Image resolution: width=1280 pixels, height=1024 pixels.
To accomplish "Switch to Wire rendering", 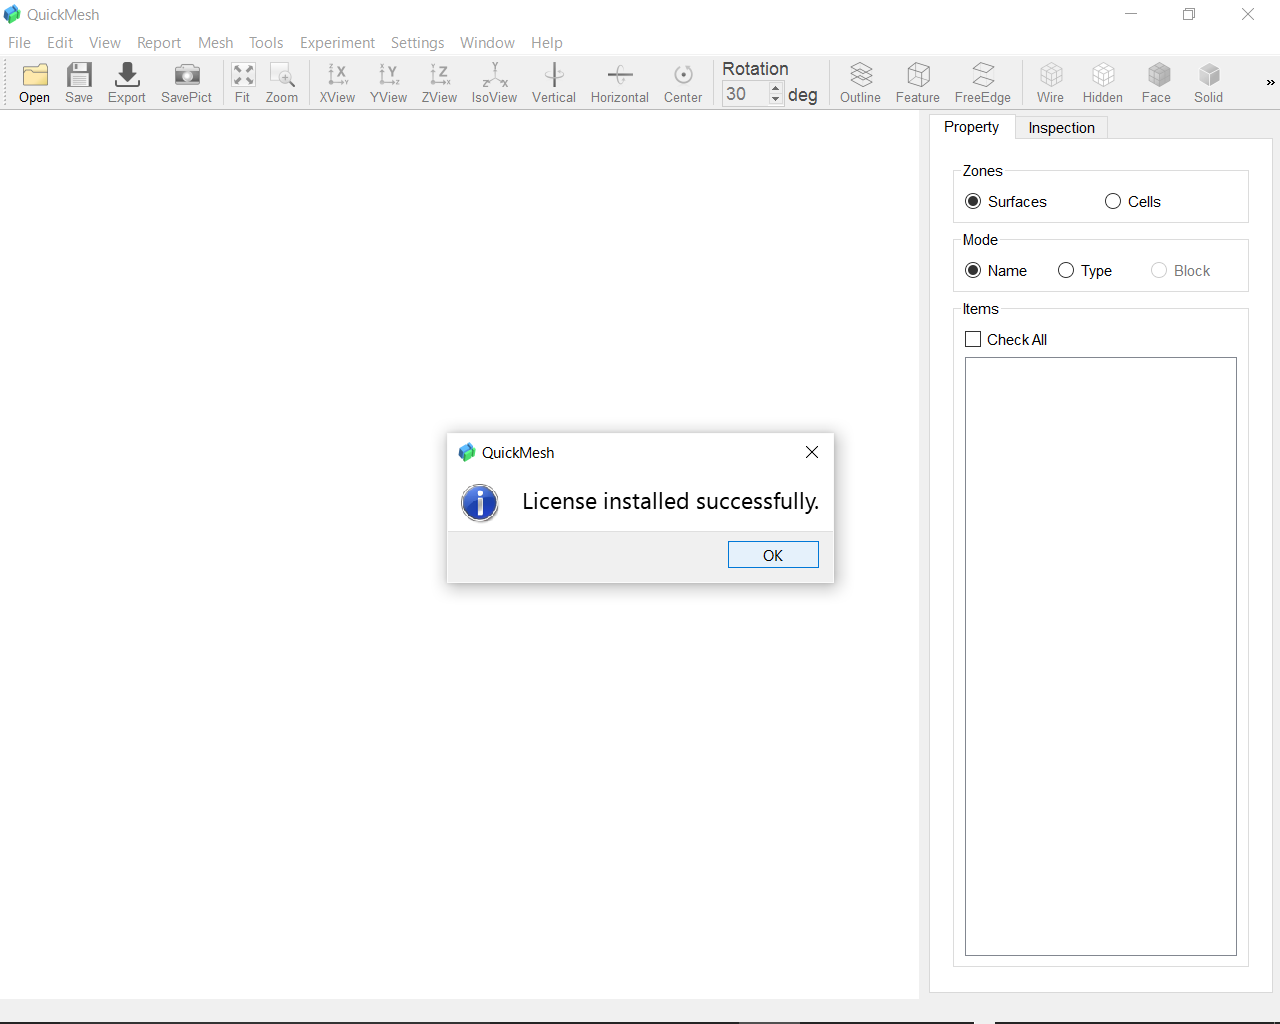I will pos(1051,82).
